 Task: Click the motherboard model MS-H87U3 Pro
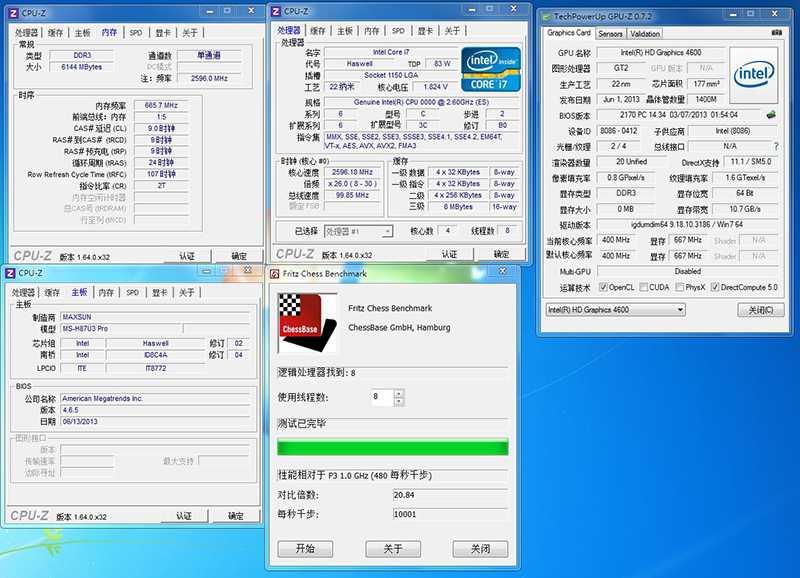(x=121, y=329)
